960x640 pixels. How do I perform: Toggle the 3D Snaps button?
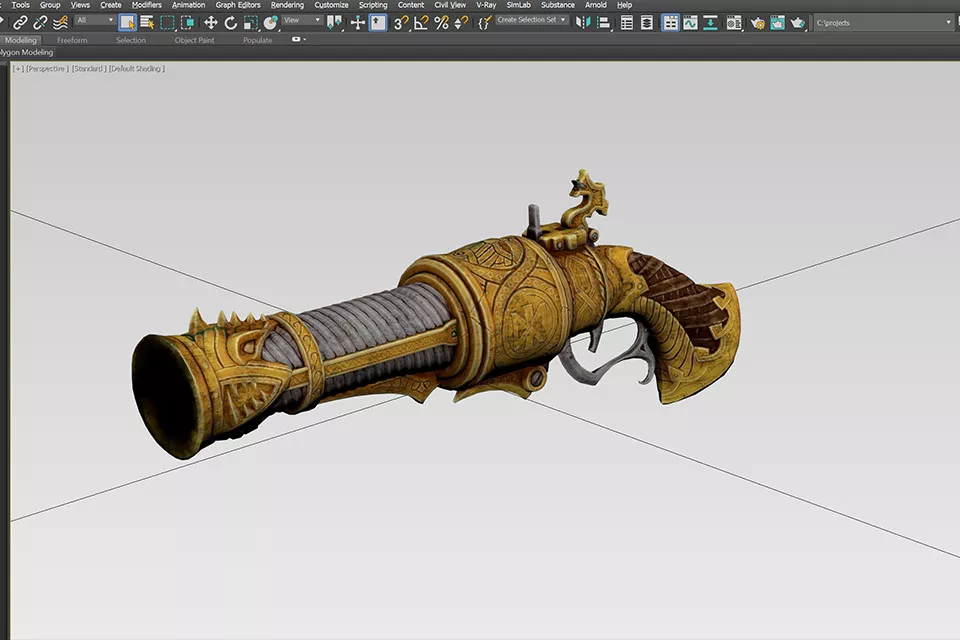coord(401,23)
